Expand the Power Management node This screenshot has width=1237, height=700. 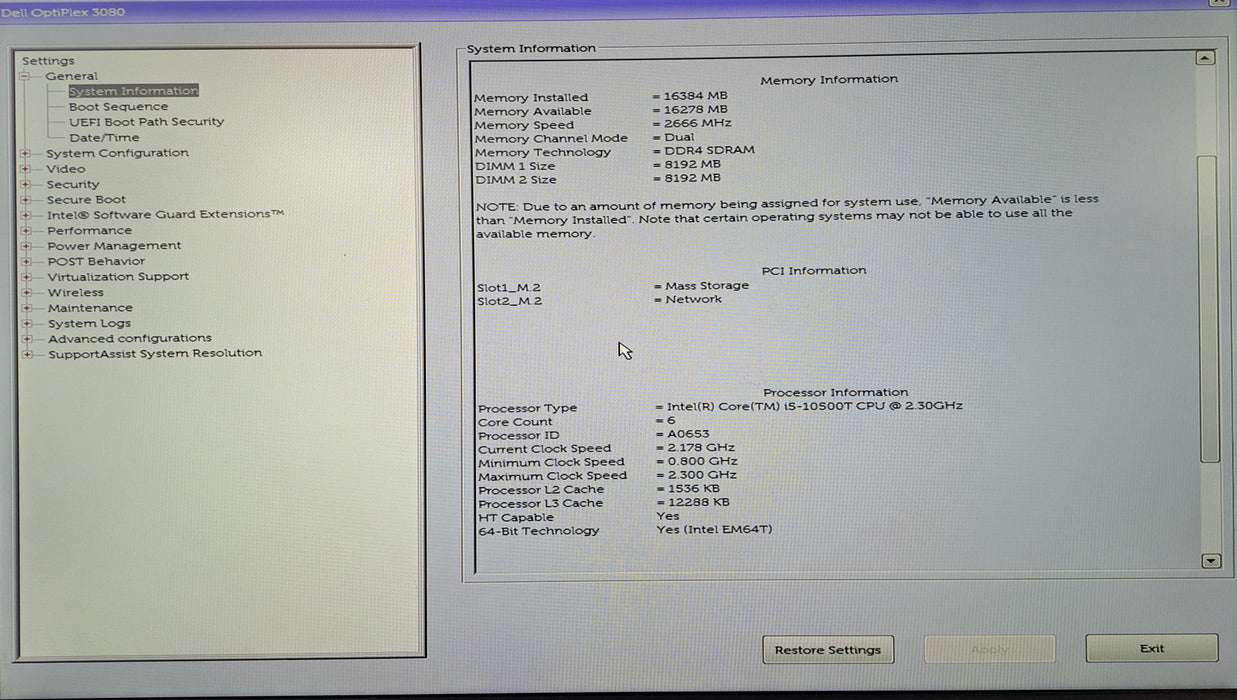[26, 246]
